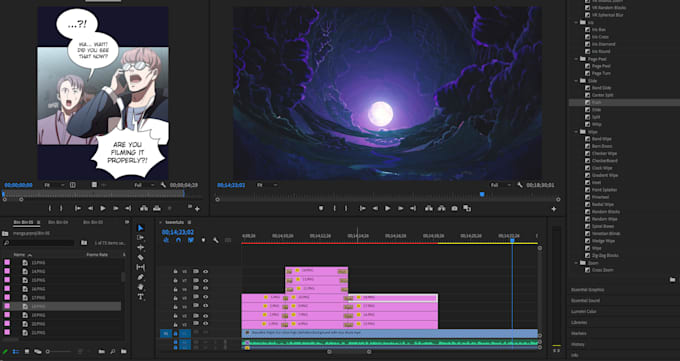Collapse the Page Peel effects folder
The width and height of the screenshot is (680, 361).
(576, 59)
